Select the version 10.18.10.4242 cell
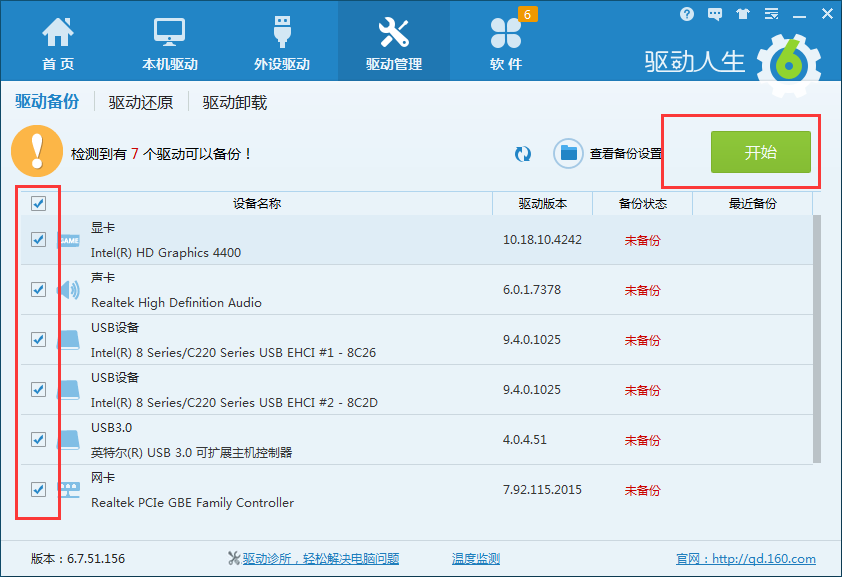Screen dimensions: 842x577 pos(542,239)
